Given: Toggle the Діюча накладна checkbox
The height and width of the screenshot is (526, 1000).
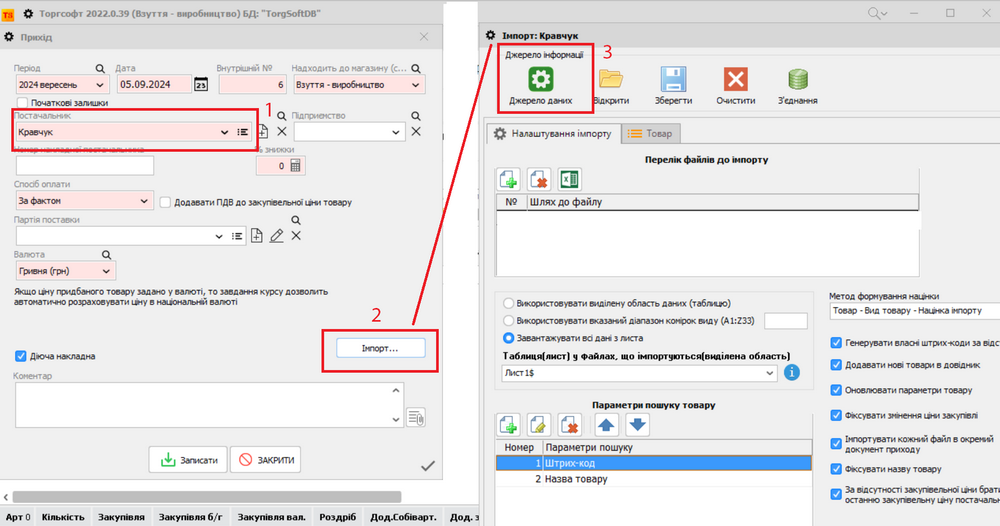Looking at the screenshot, I should point(22,355).
